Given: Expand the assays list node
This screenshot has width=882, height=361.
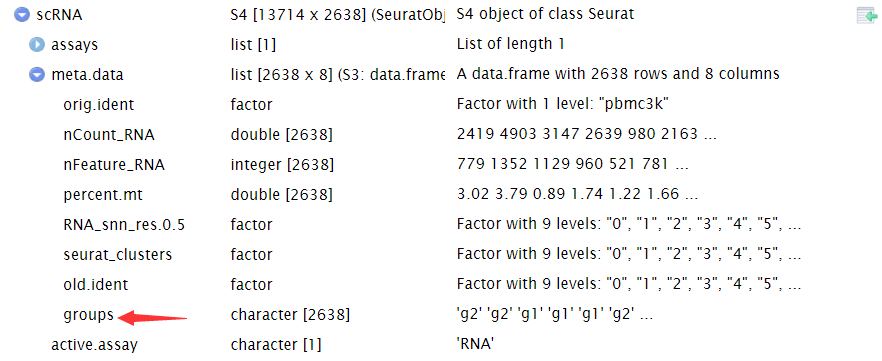Looking at the screenshot, I should (37, 44).
